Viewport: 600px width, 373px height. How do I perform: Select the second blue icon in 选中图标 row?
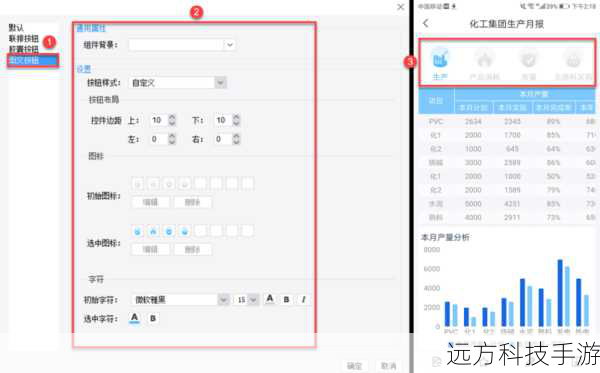click(153, 231)
